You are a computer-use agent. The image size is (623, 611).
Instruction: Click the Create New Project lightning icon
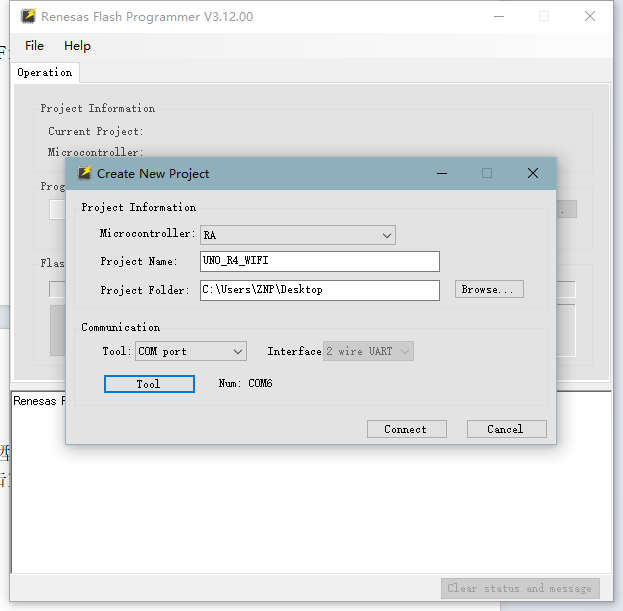(84, 173)
